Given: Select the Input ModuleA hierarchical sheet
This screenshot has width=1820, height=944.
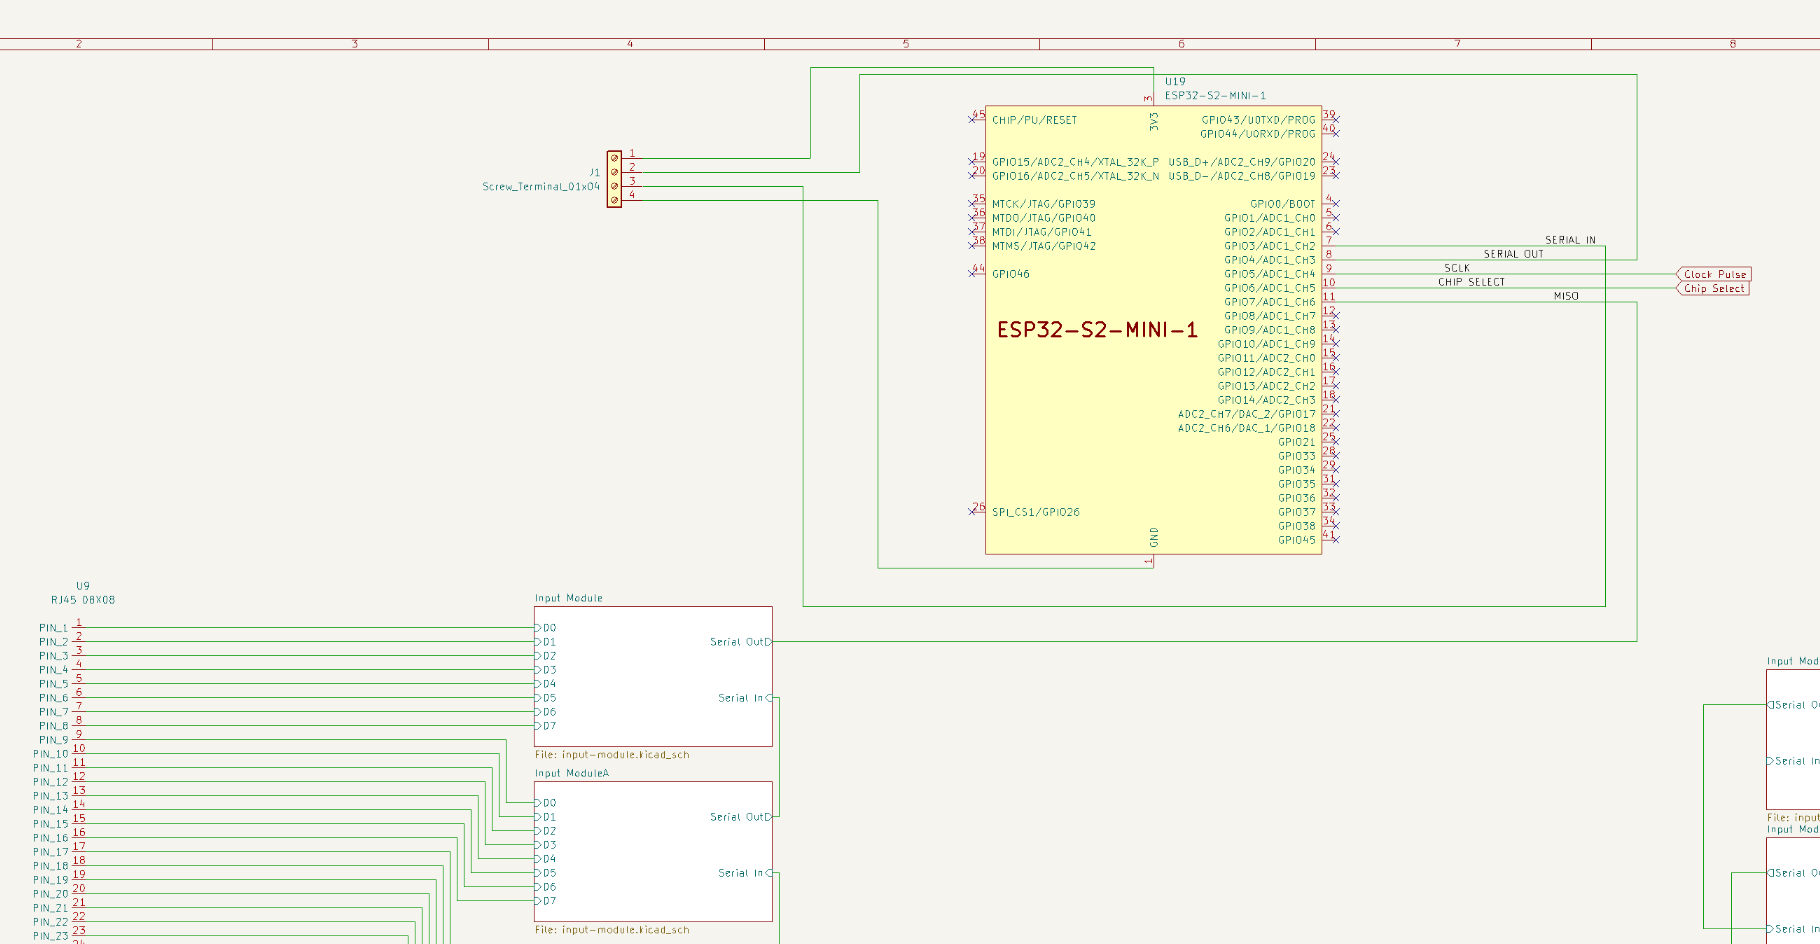Looking at the screenshot, I should coord(653,851).
